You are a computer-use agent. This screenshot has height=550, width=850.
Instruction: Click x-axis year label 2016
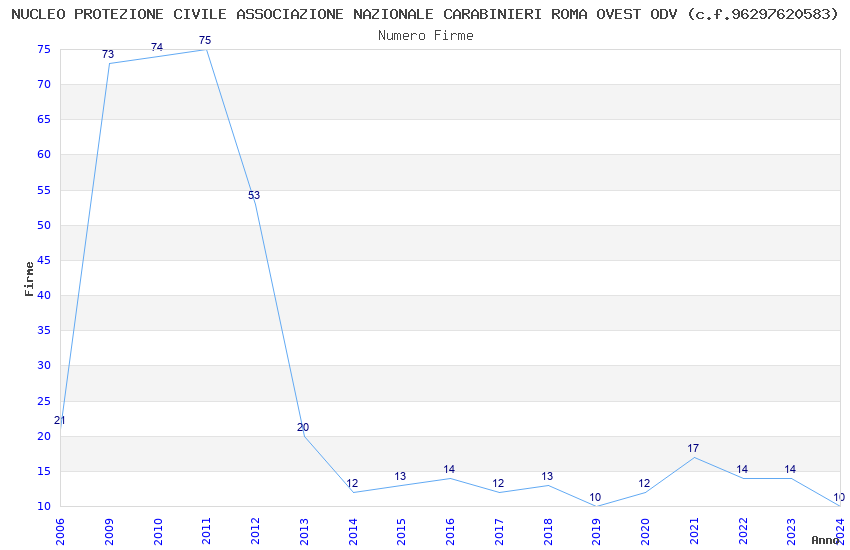tap(450, 531)
